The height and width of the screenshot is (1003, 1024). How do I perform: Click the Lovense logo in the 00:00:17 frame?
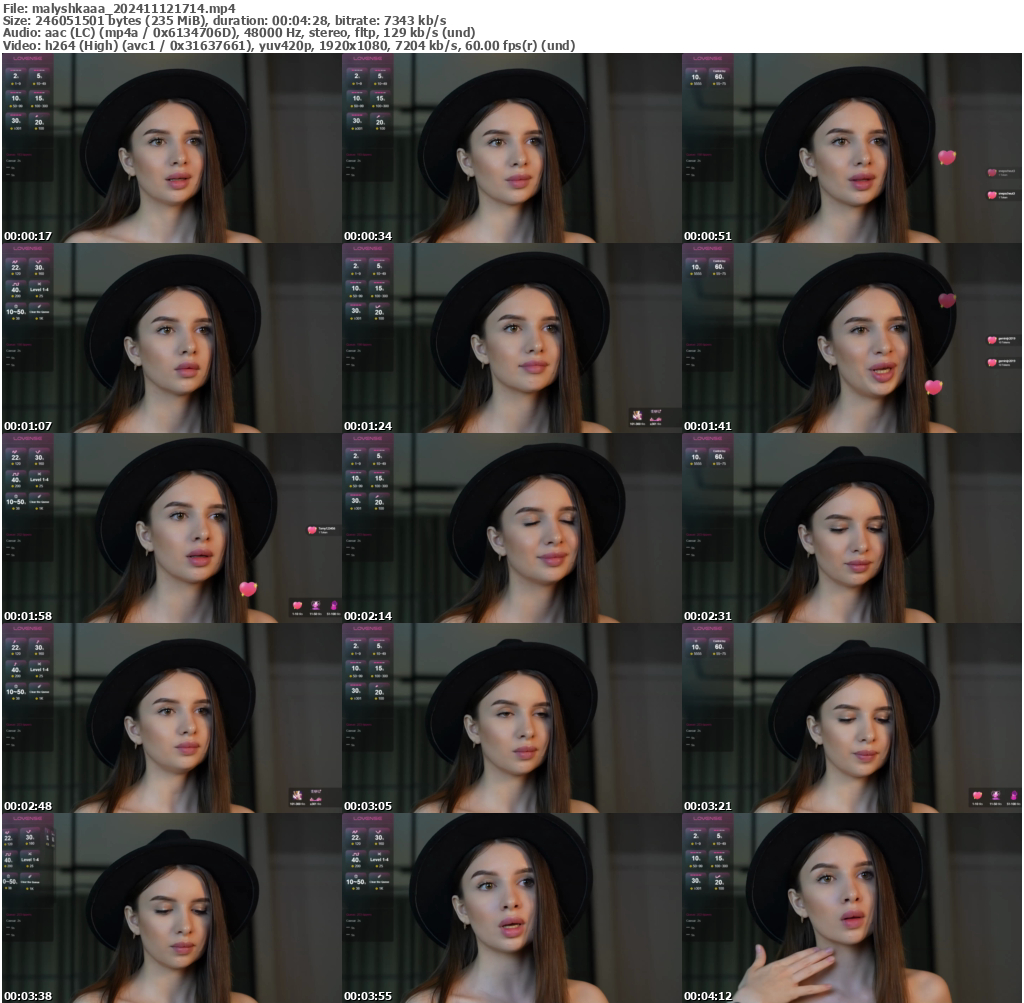pos(29,60)
